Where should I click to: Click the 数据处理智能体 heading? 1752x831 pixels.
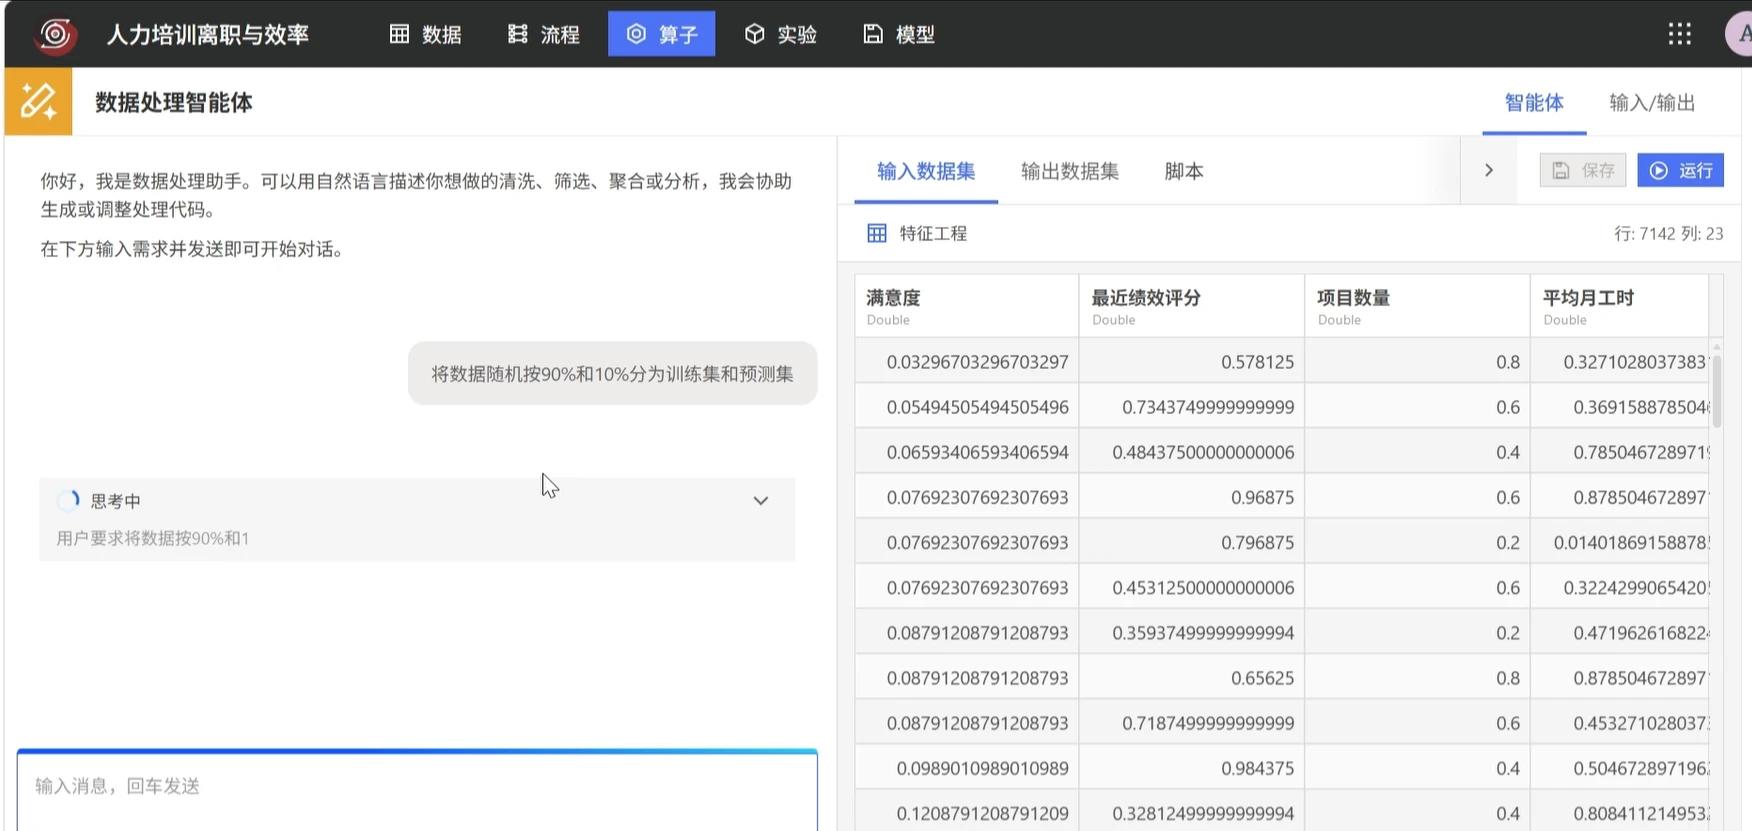point(174,102)
